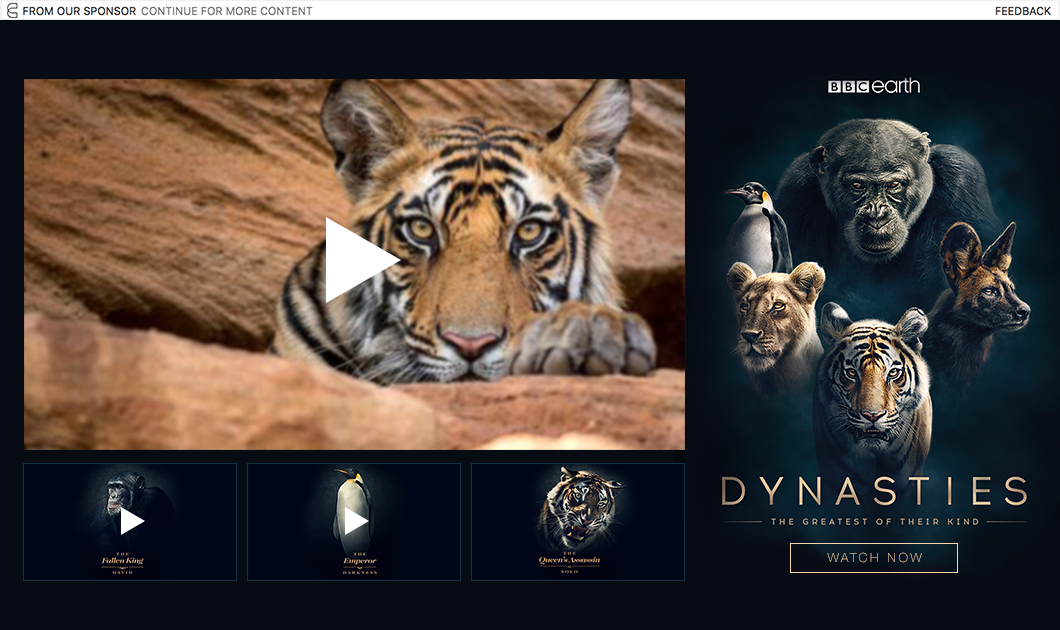Screen dimensions: 1060x630
Task: Play "The Fallen King" episode clip
Action: pyautogui.click(x=129, y=521)
